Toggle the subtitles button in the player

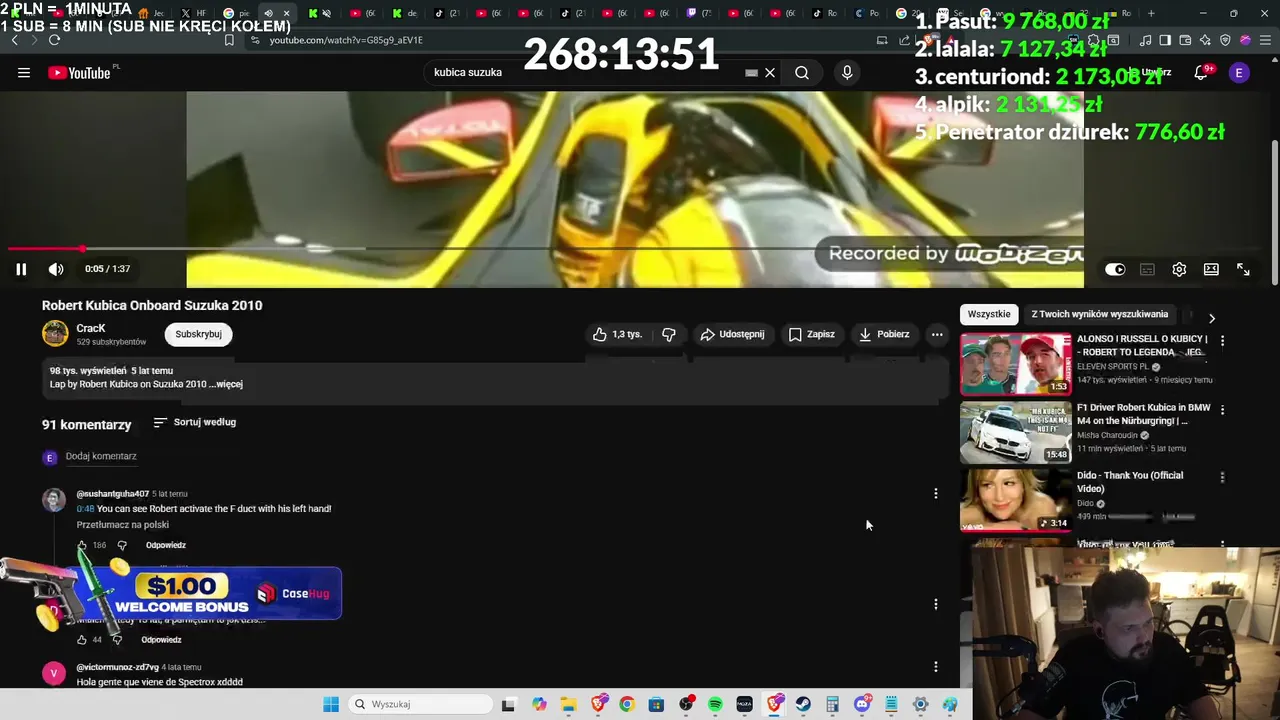1147,269
